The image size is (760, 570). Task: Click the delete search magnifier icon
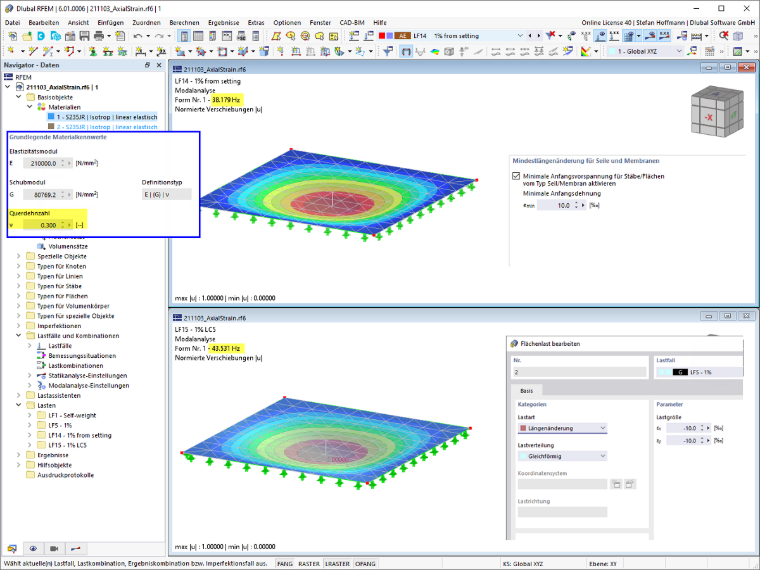724,36
